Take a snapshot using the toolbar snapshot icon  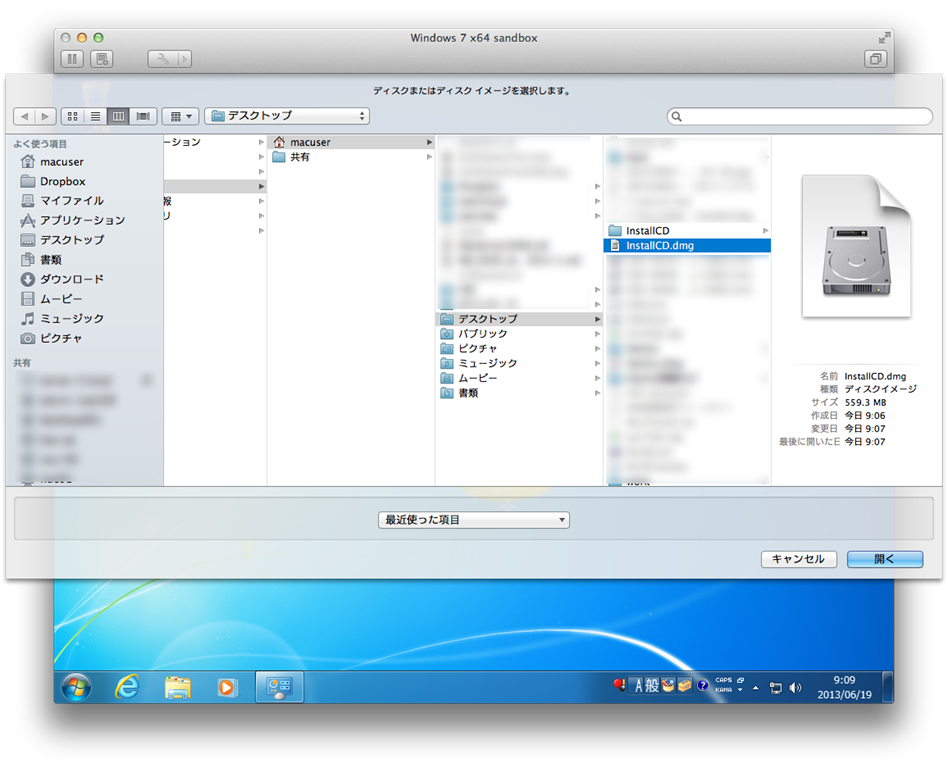(102, 59)
